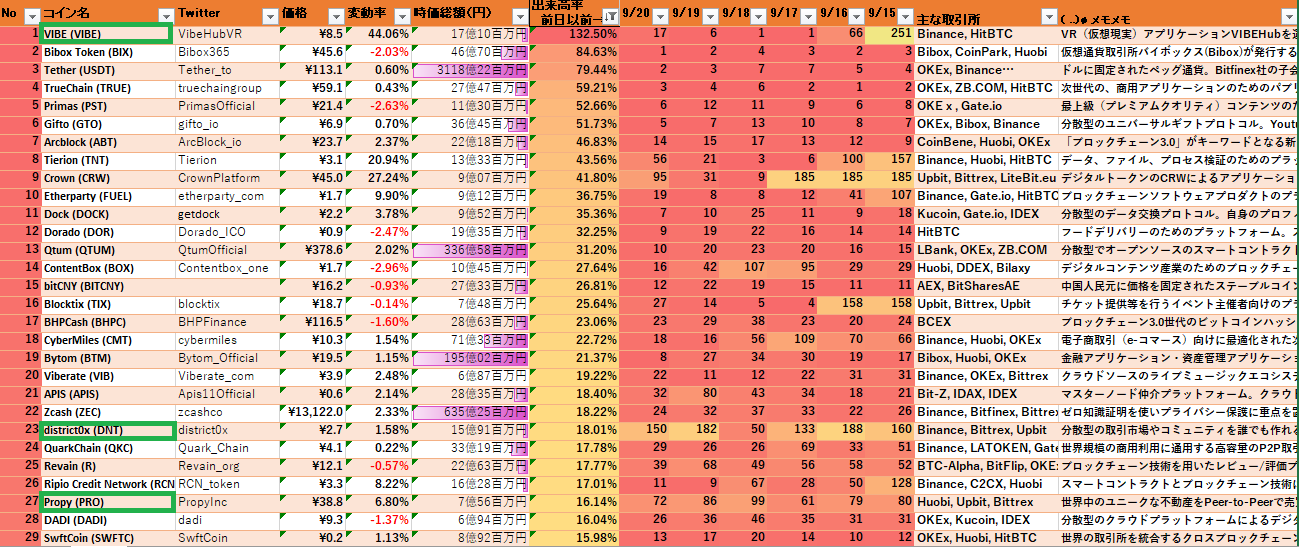Image resolution: width=1299 pixels, height=547 pixels.
Task: Open the 9/20 column filter dropdown
Action: point(659,16)
